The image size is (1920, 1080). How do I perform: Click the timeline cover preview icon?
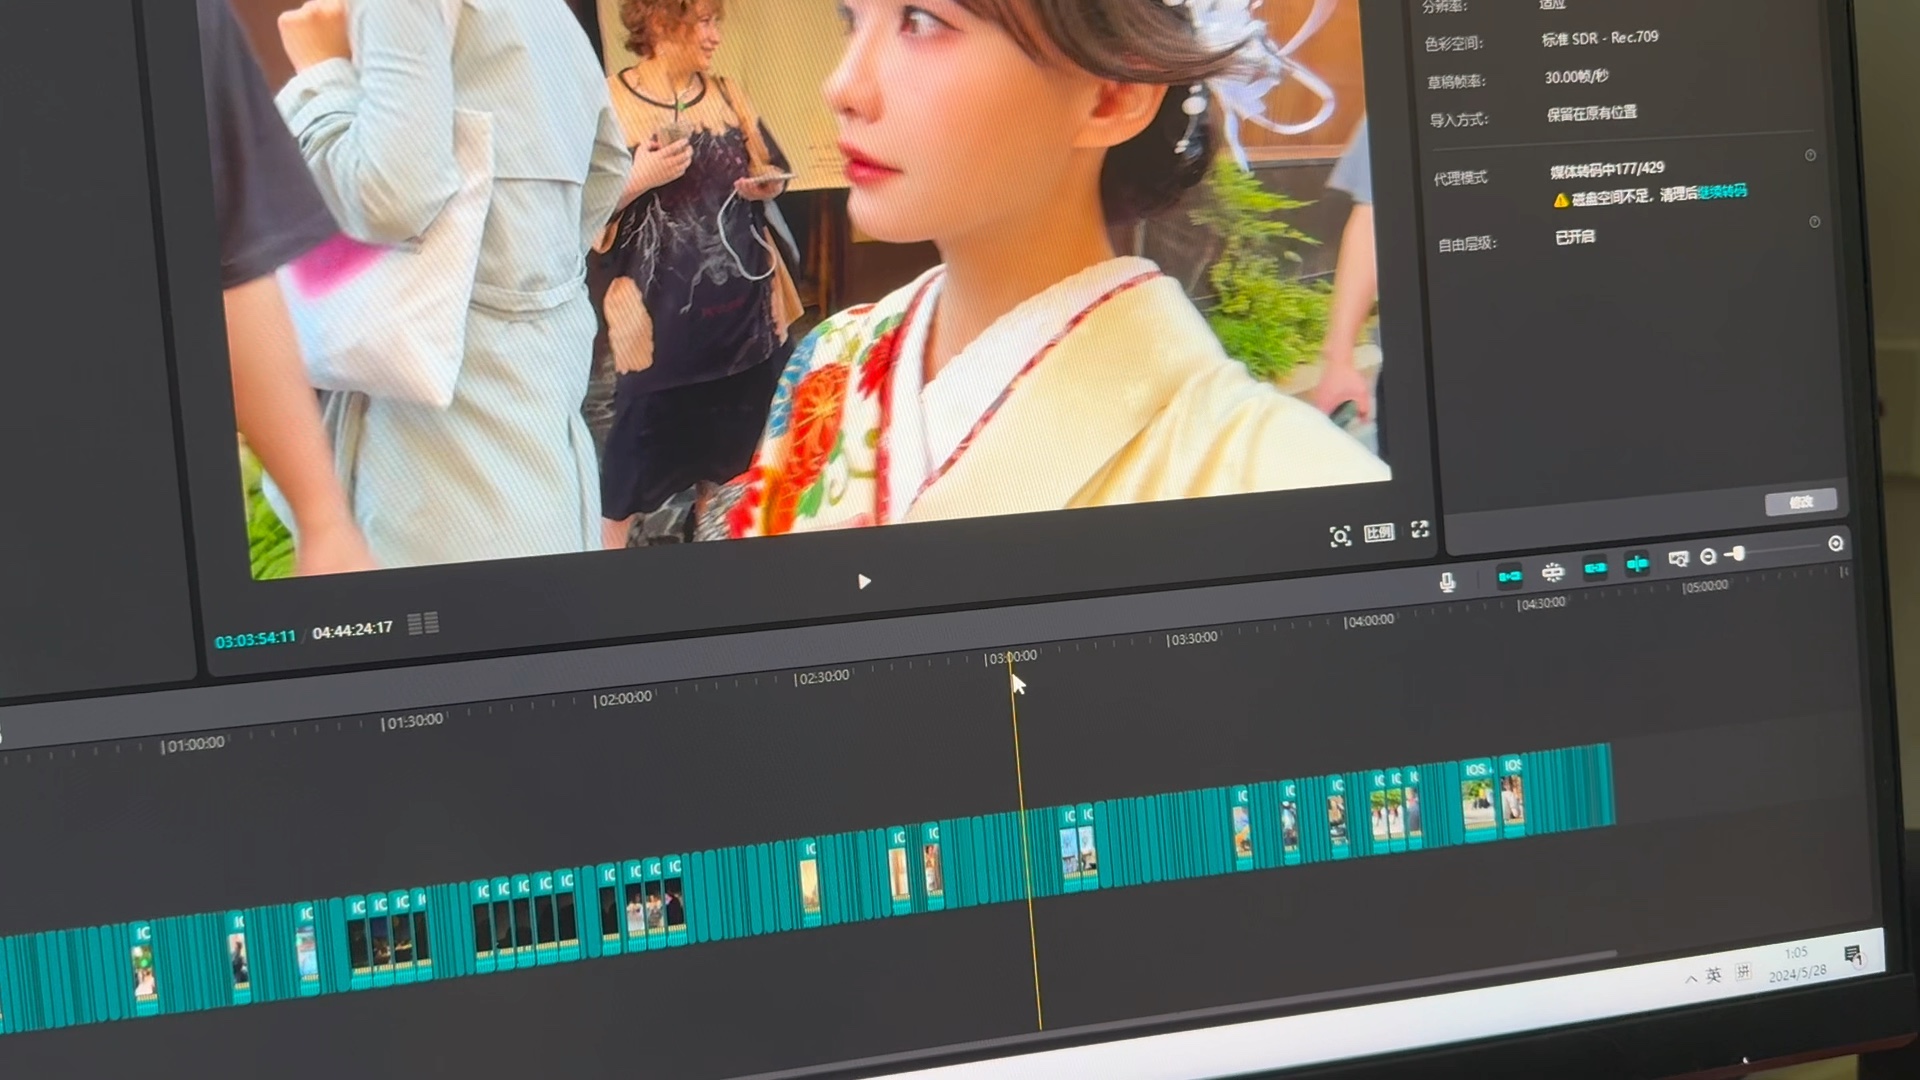coord(1678,559)
